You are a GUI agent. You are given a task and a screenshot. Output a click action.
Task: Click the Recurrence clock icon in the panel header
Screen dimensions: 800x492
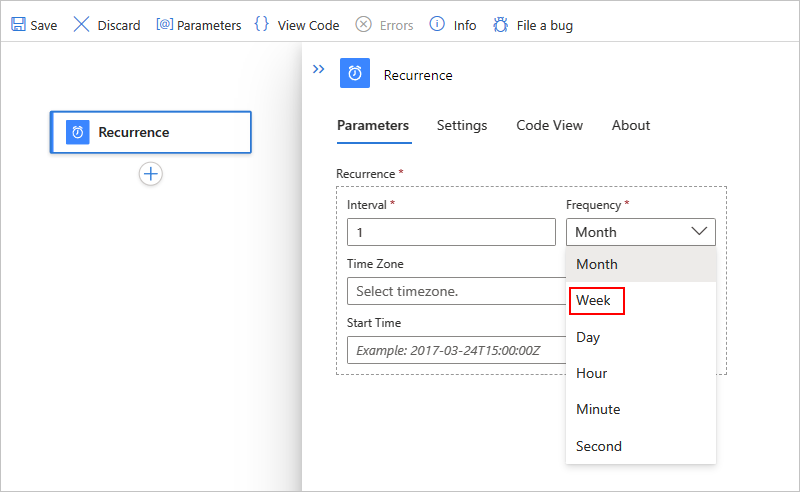click(354, 75)
